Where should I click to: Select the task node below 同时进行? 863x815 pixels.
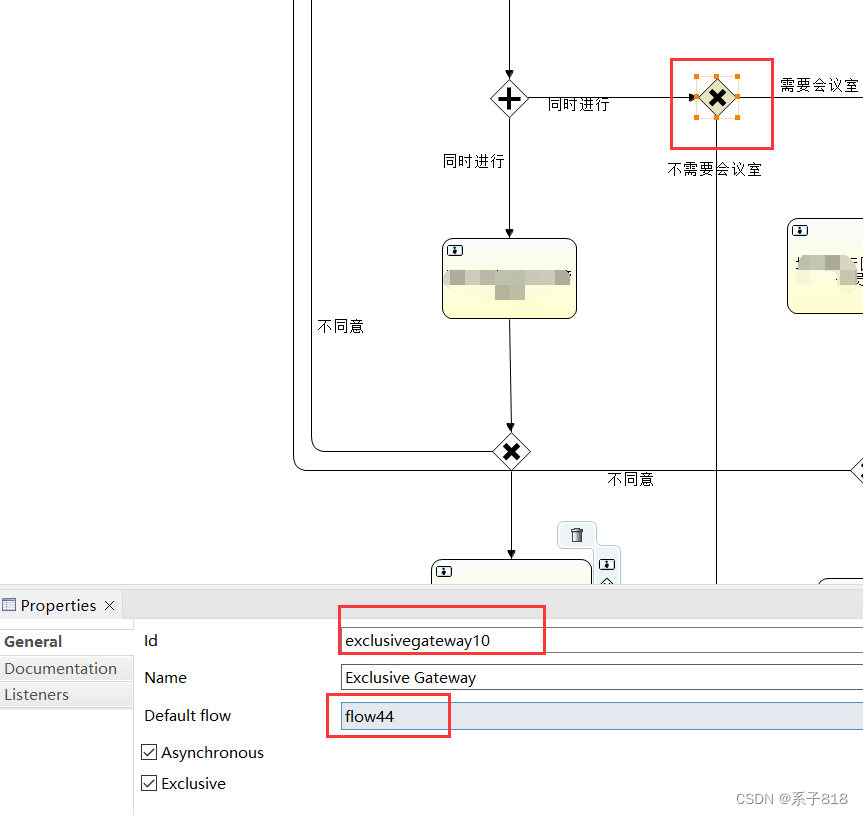click(x=509, y=278)
